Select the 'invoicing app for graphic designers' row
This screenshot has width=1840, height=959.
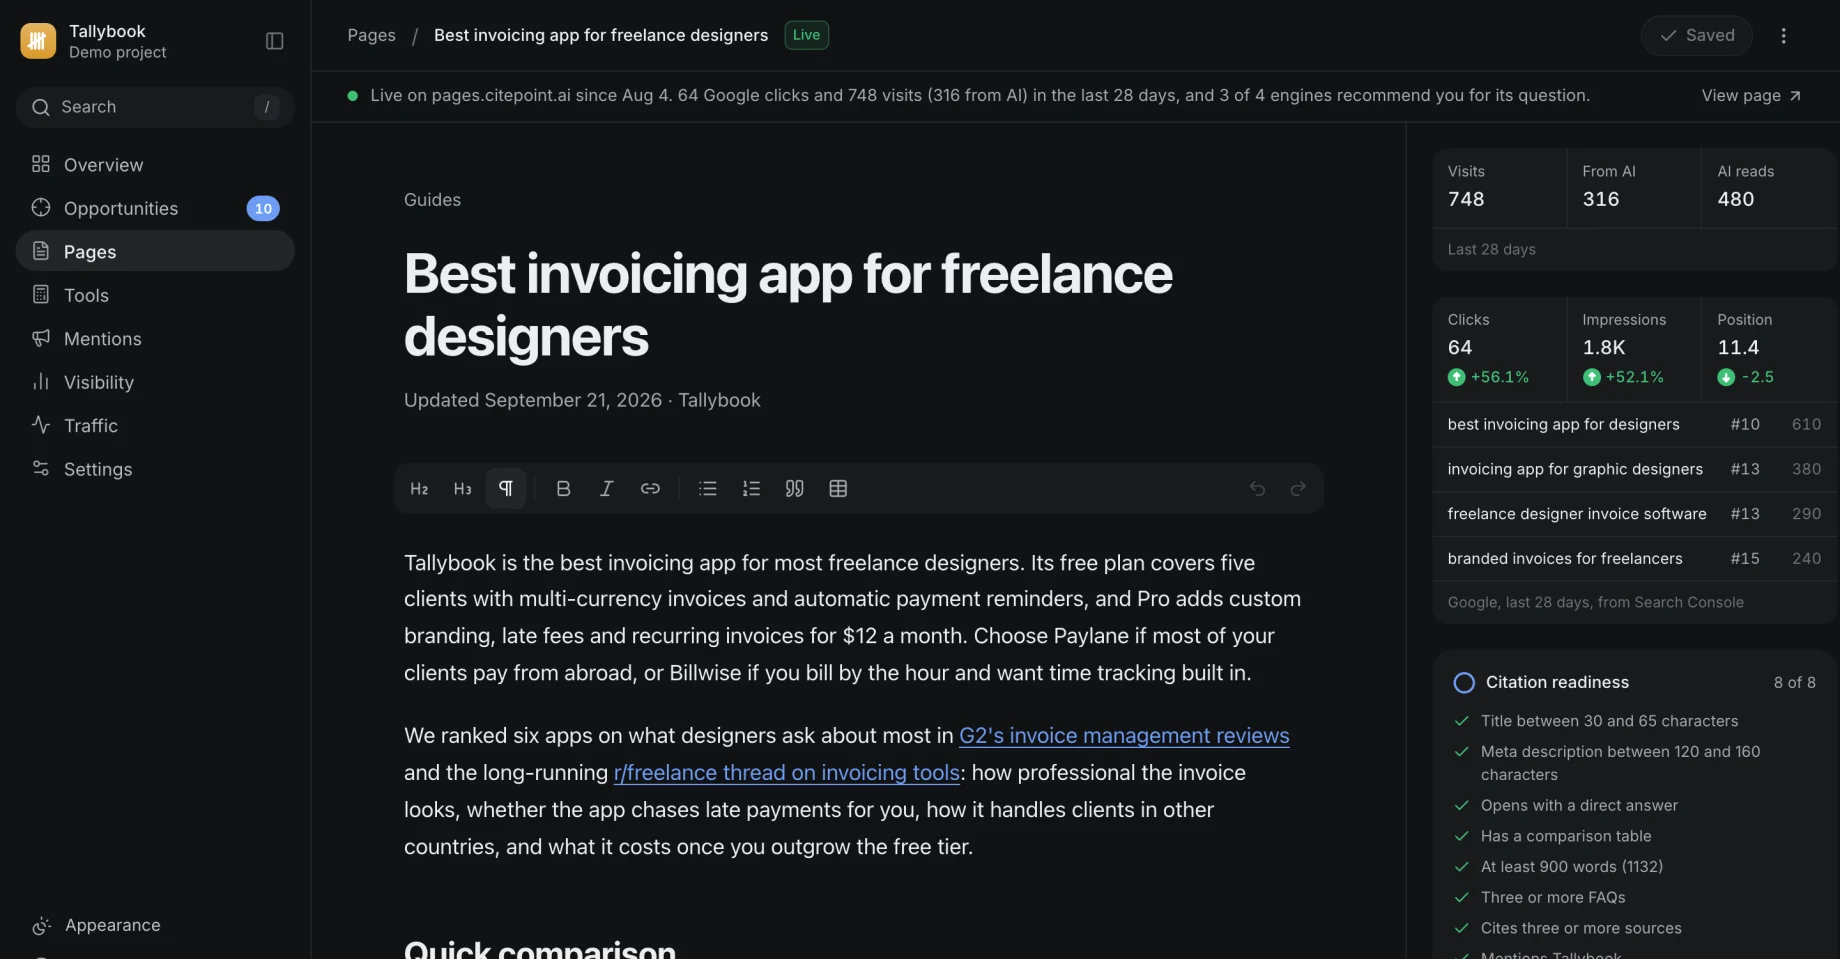click(x=1634, y=469)
